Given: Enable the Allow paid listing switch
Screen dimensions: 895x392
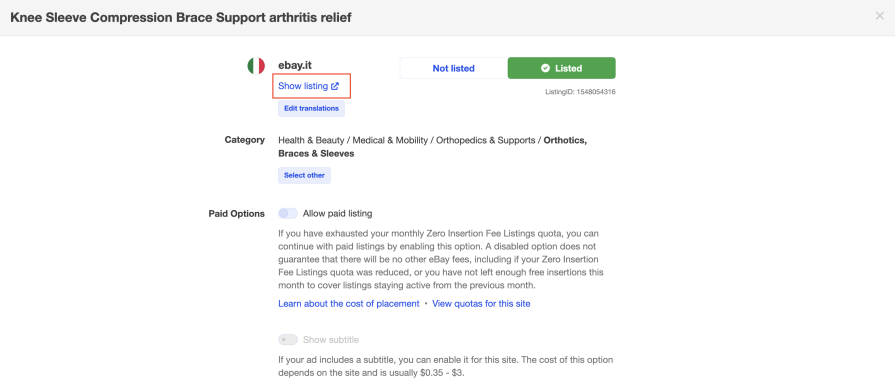Looking at the screenshot, I should (x=288, y=213).
